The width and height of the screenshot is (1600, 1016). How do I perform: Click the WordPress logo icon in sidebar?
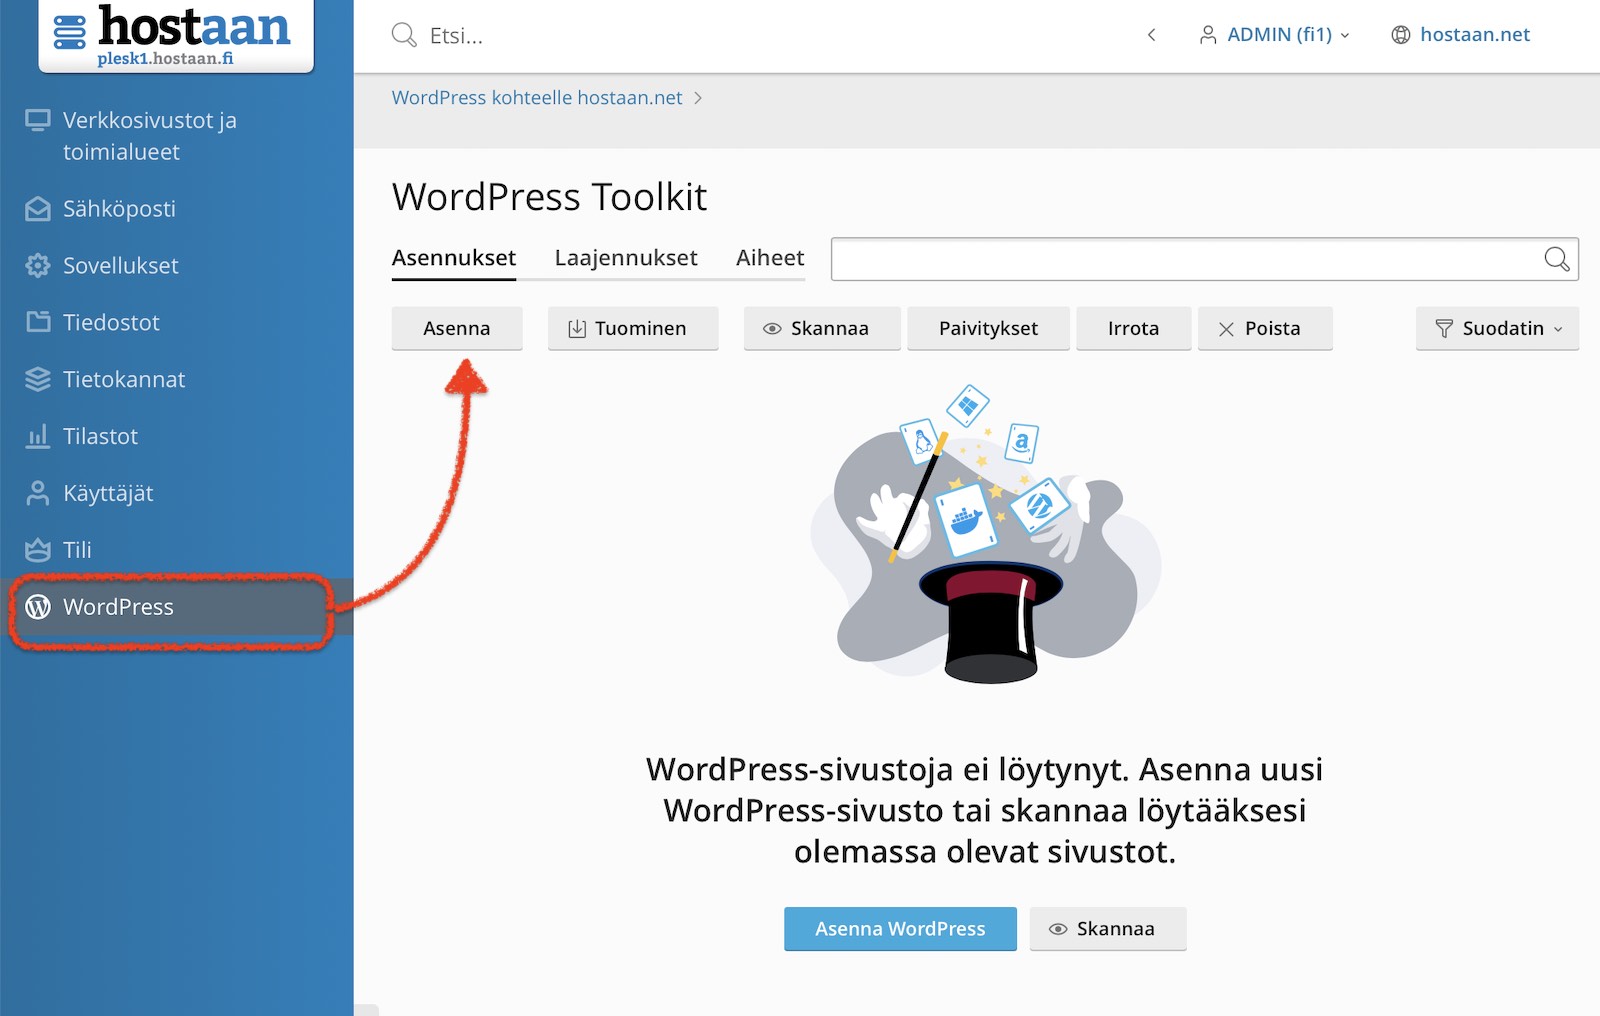click(x=38, y=607)
